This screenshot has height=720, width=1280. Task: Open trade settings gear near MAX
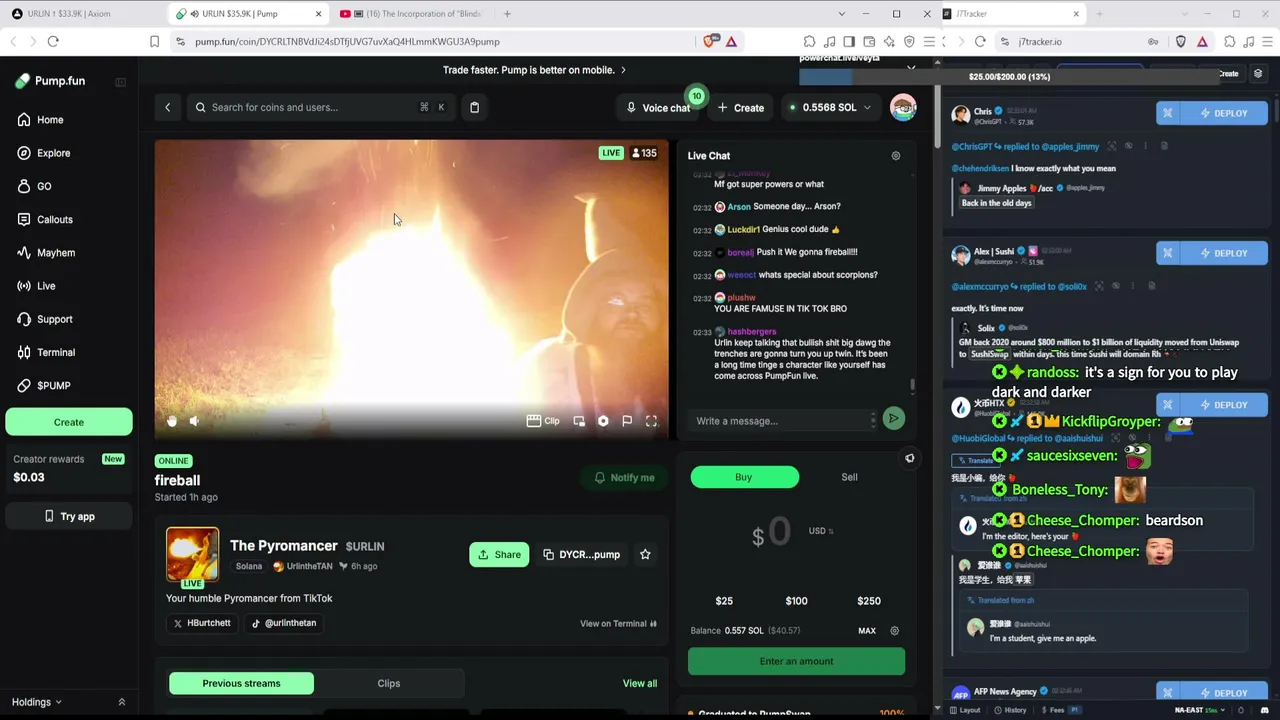[894, 631]
